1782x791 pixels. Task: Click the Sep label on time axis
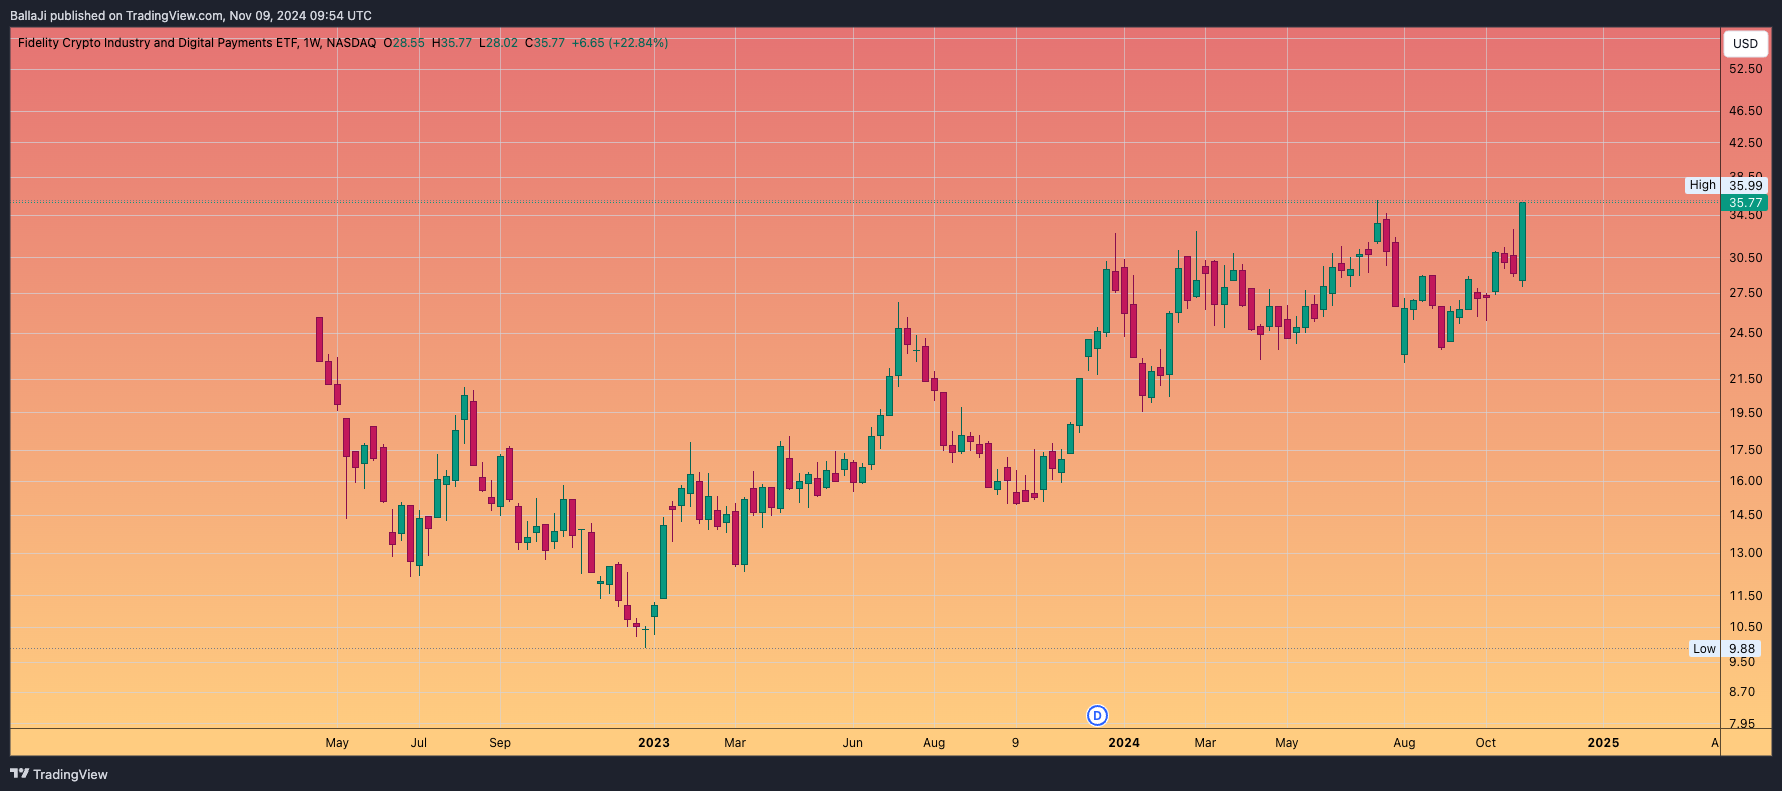[x=500, y=742]
